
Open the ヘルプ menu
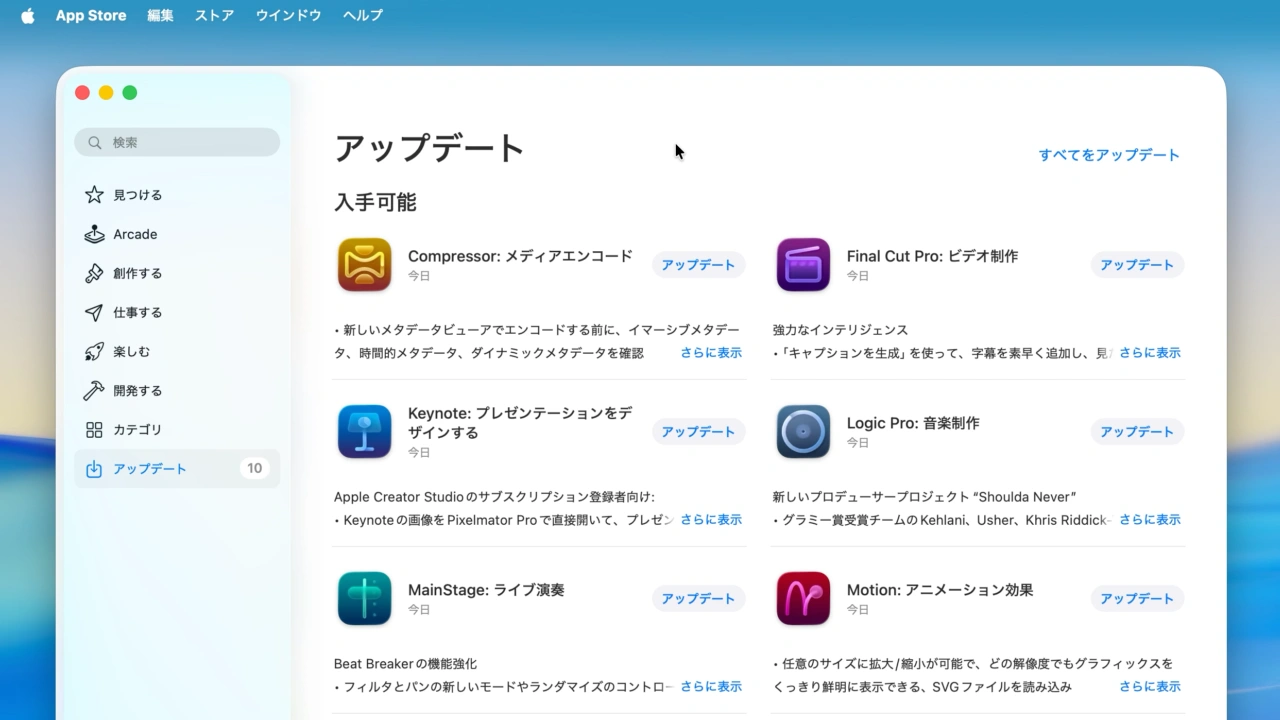click(x=362, y=16)
